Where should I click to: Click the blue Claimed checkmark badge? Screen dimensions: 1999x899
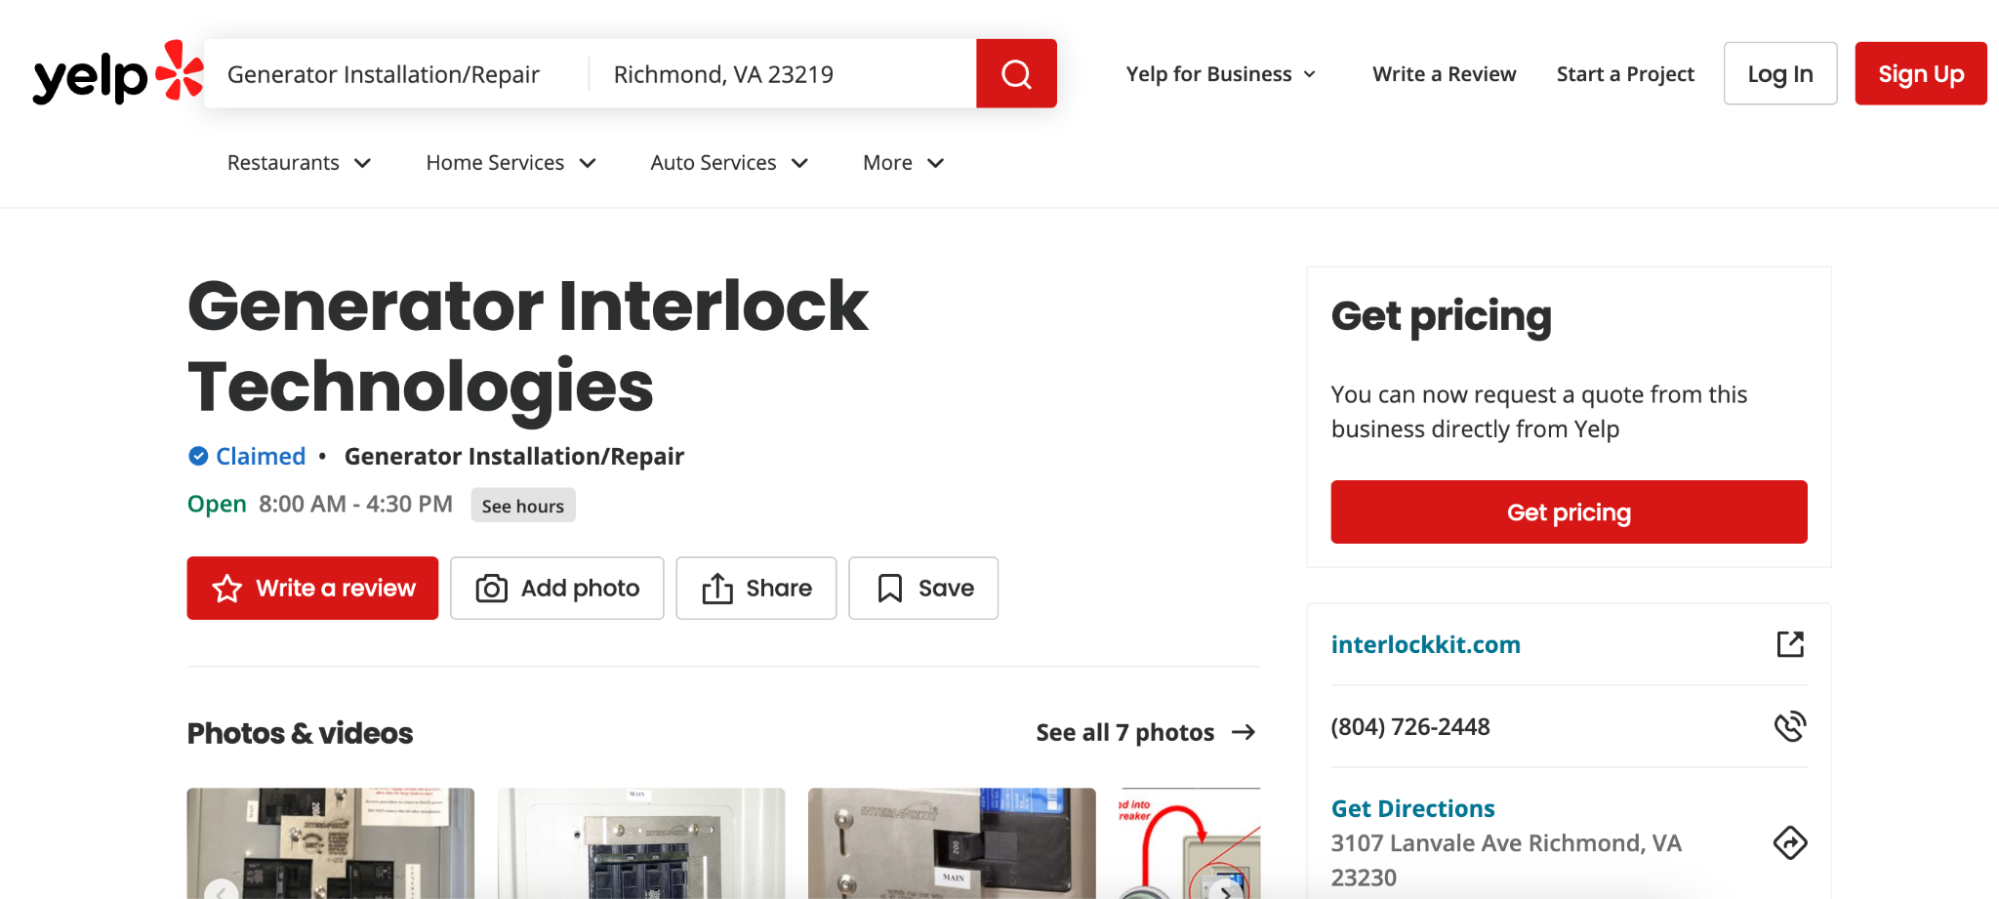pyautogui.click(x=198, y=456)
